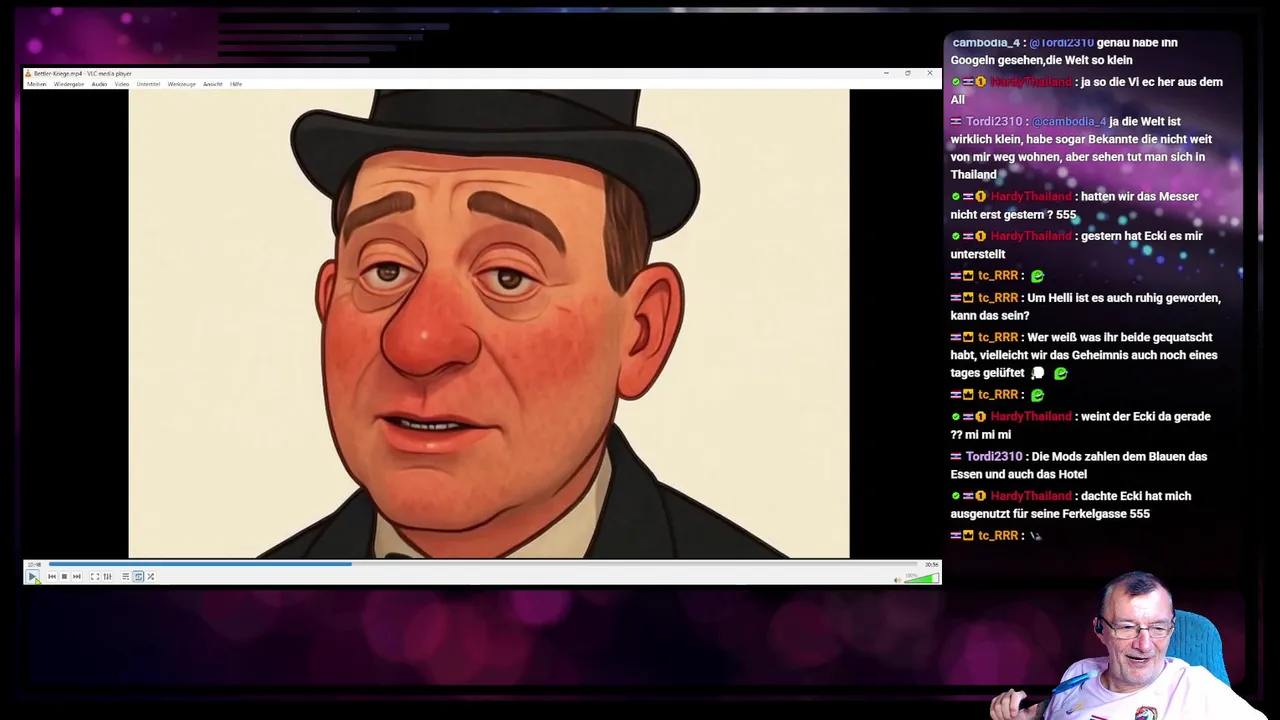Click the @cambodia_4 mention in chat
1280x720 pixels.
(1069, 122)
